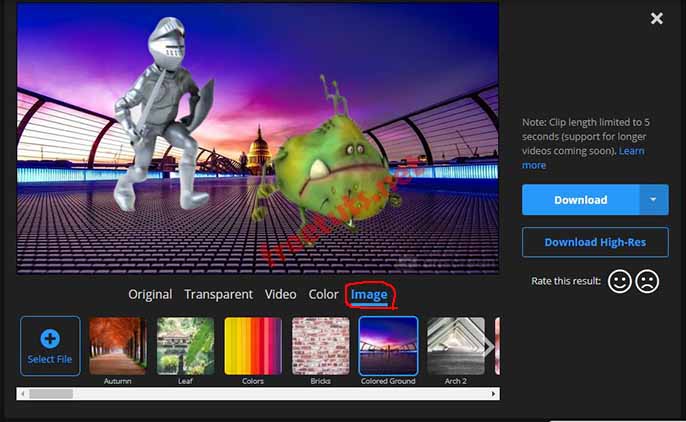The image size is (686, 422).
Task: Click the sad frowning rating face
Action: pyautogui.click(x=647, y=281)
